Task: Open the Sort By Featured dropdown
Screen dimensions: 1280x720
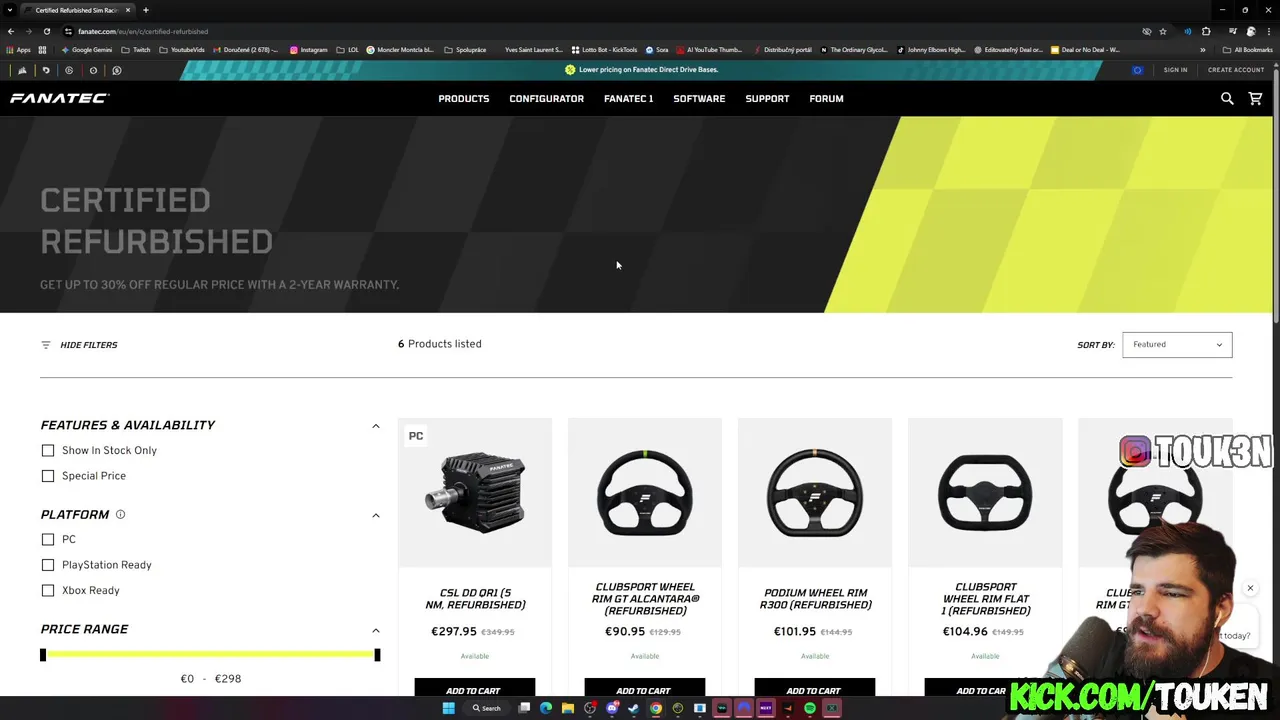Action: click(1177, 345)
